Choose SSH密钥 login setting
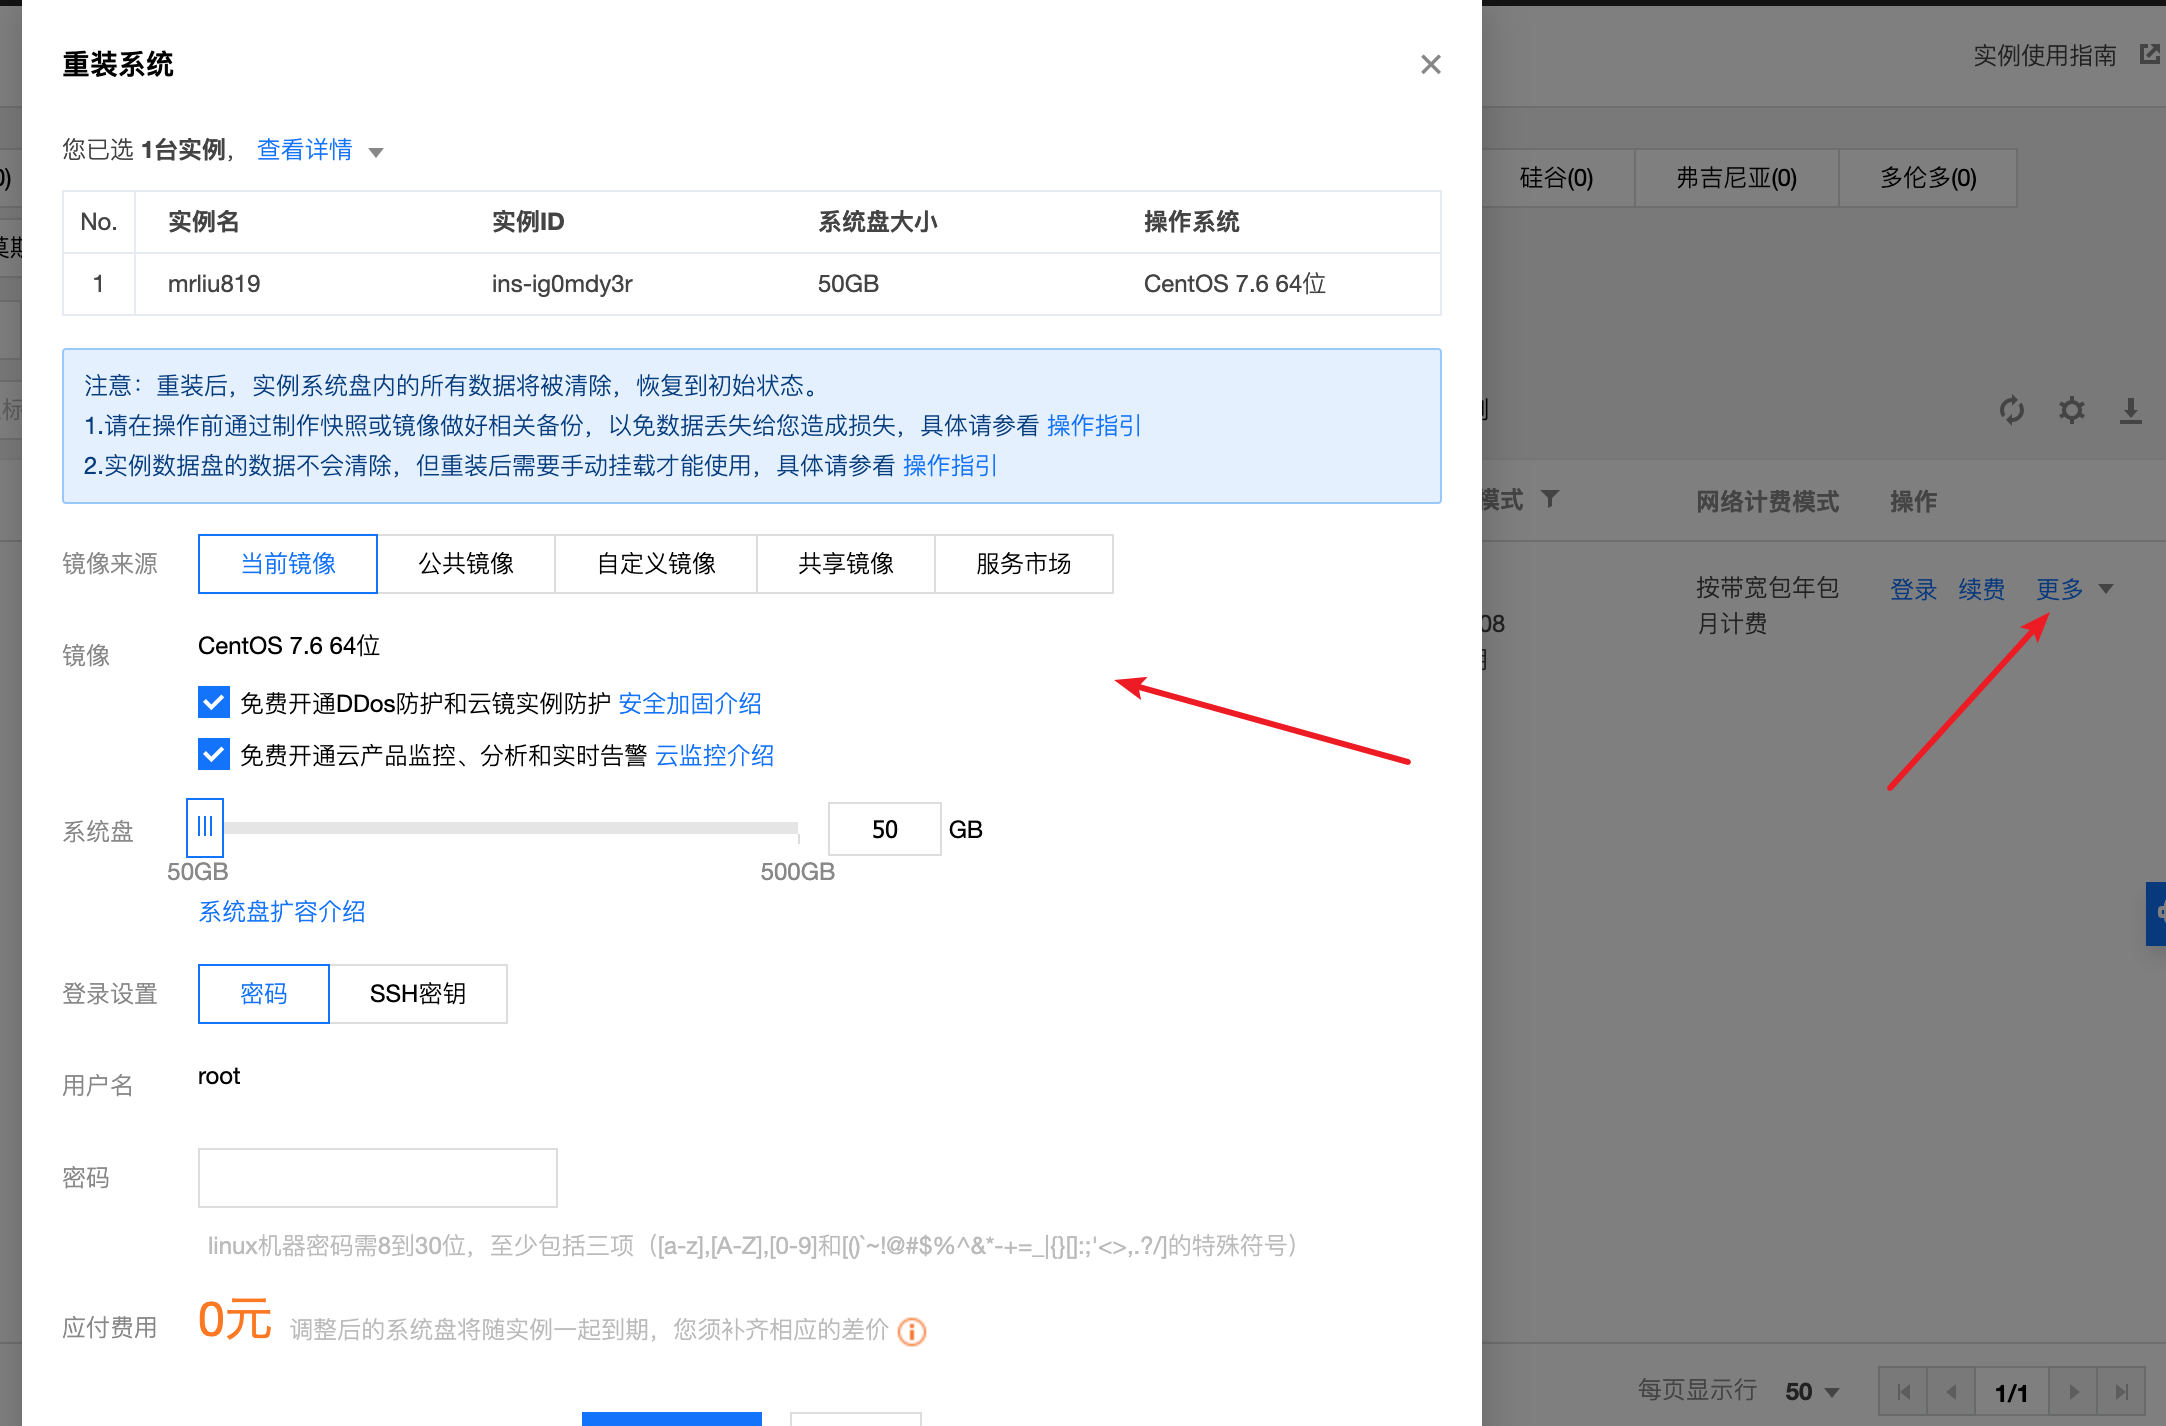Screen dimensions: 2166x1426 point(418,994)
